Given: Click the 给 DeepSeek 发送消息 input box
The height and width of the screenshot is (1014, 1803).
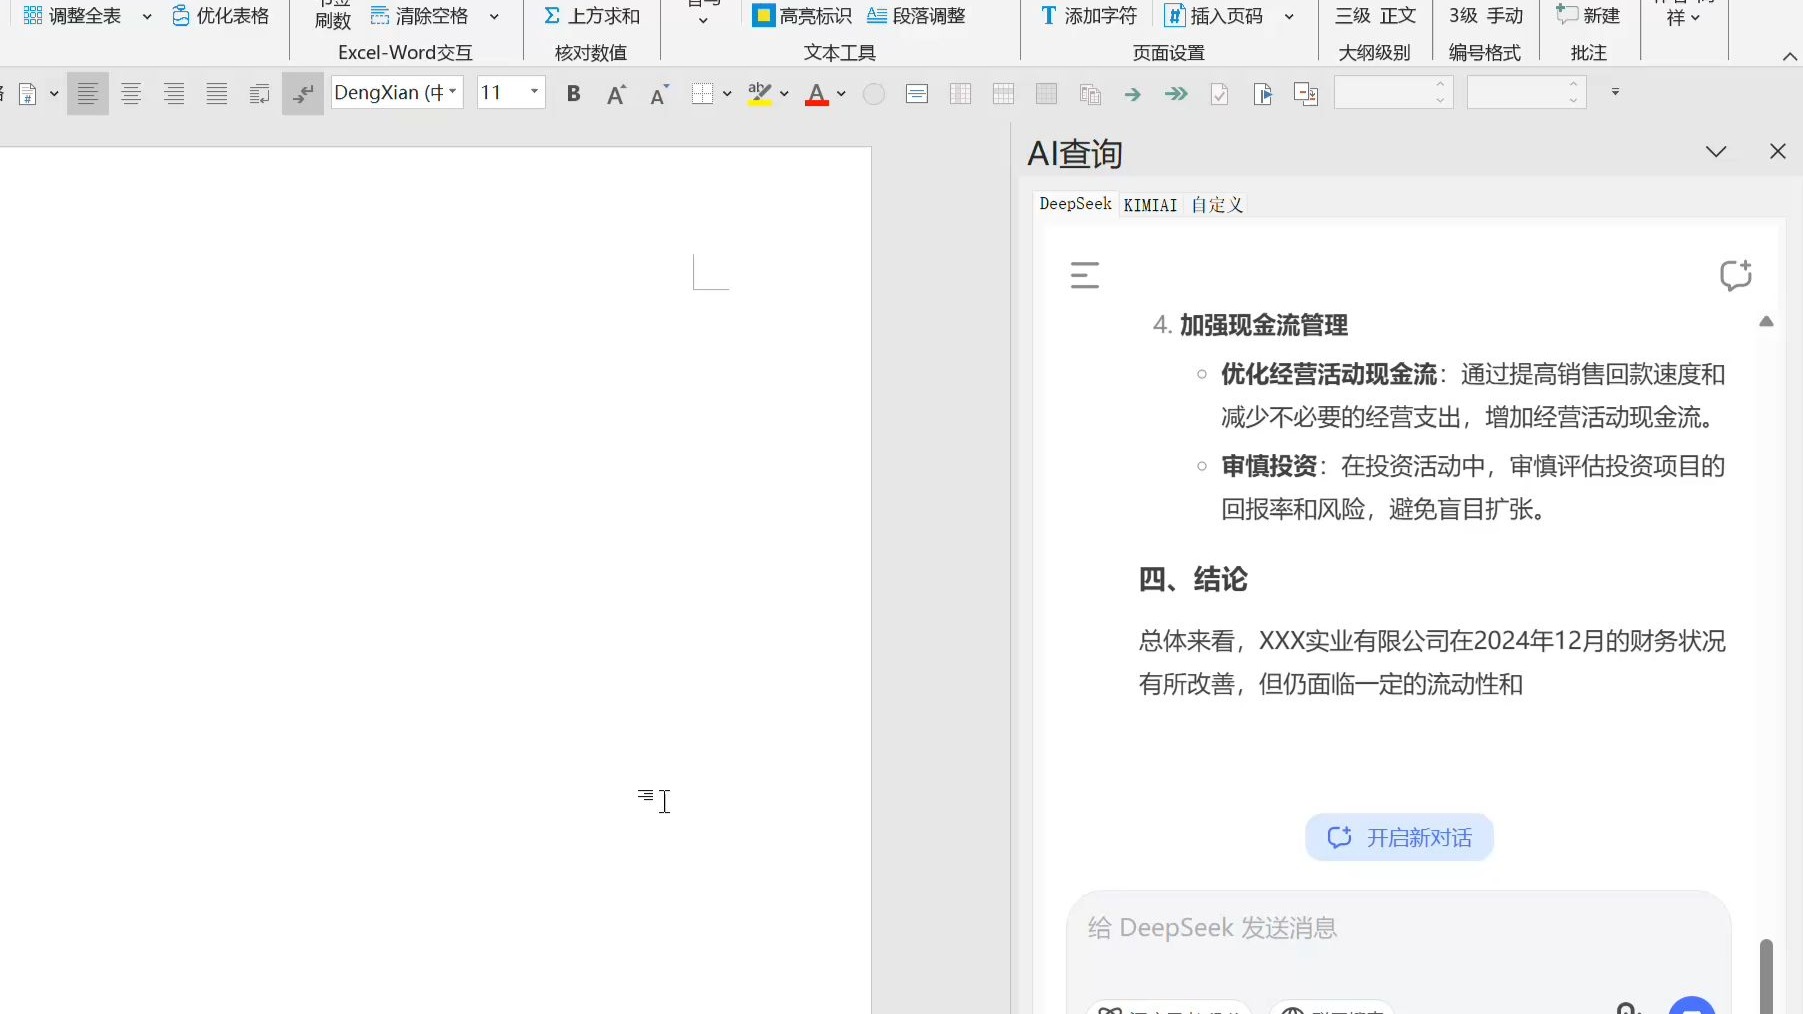Looking at the screenshot, I should (x=1398, y=929).
